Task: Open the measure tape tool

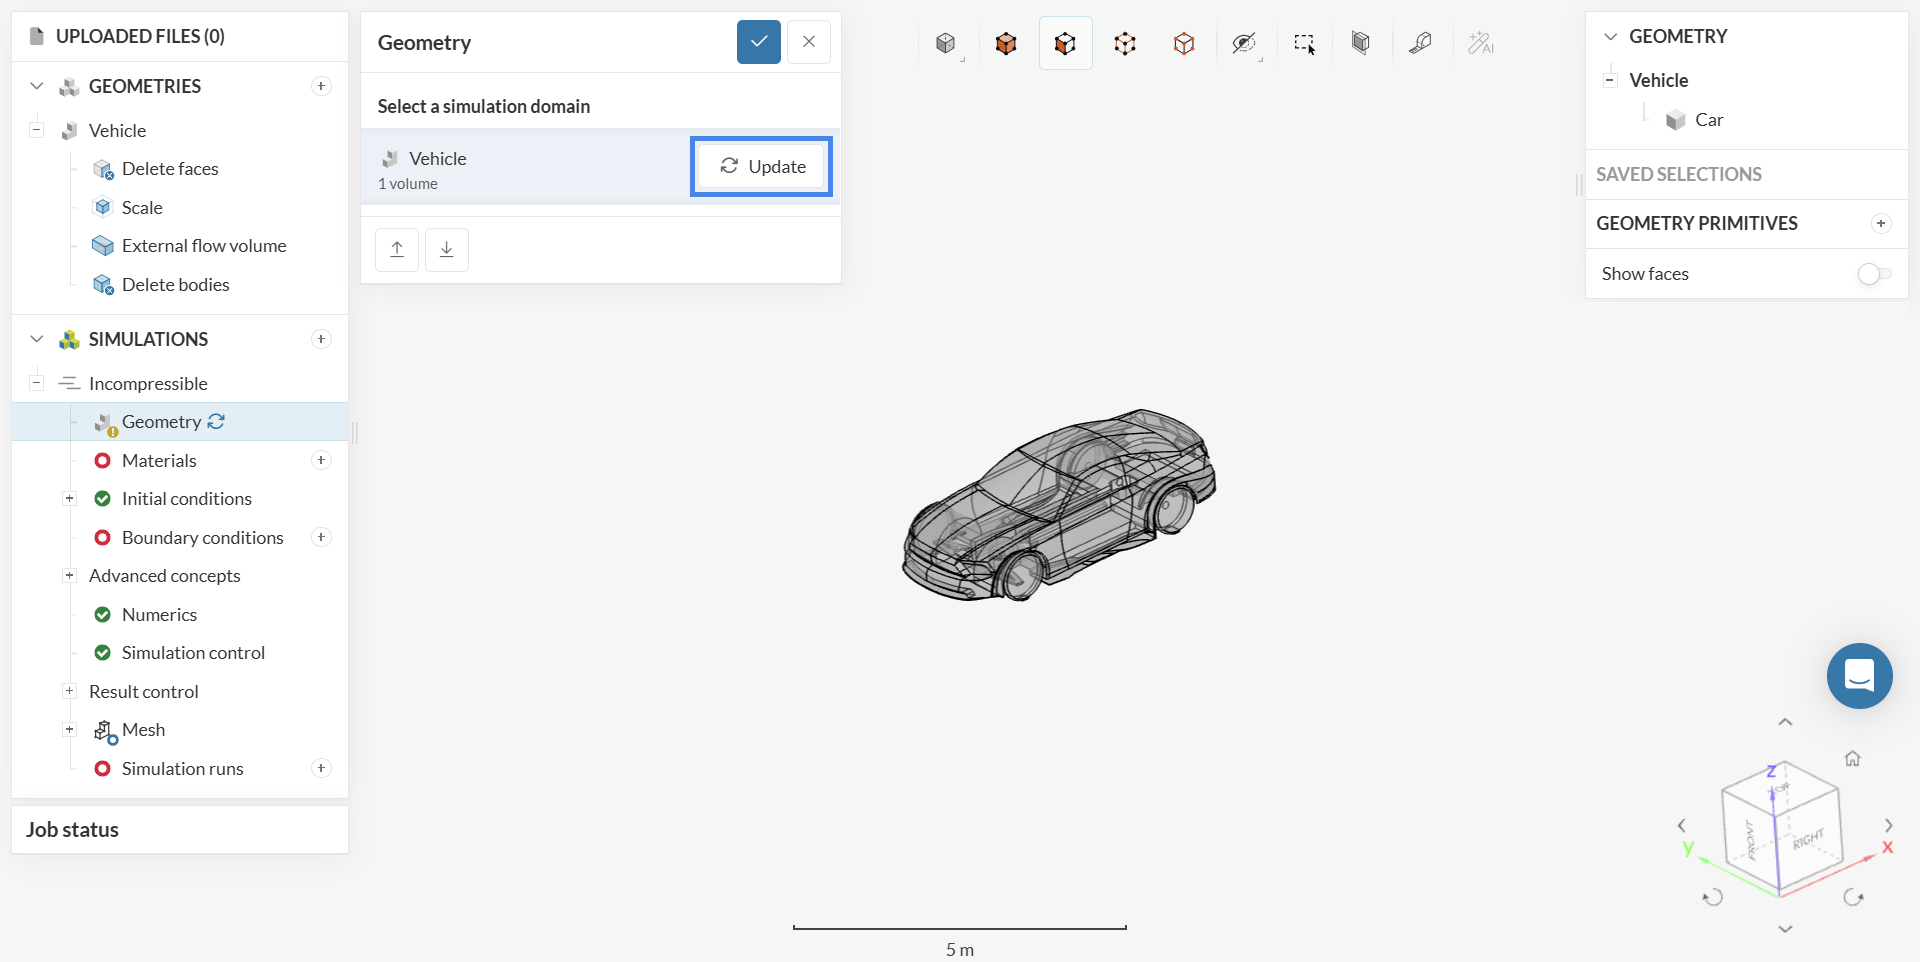Action: pos(1420,43)
